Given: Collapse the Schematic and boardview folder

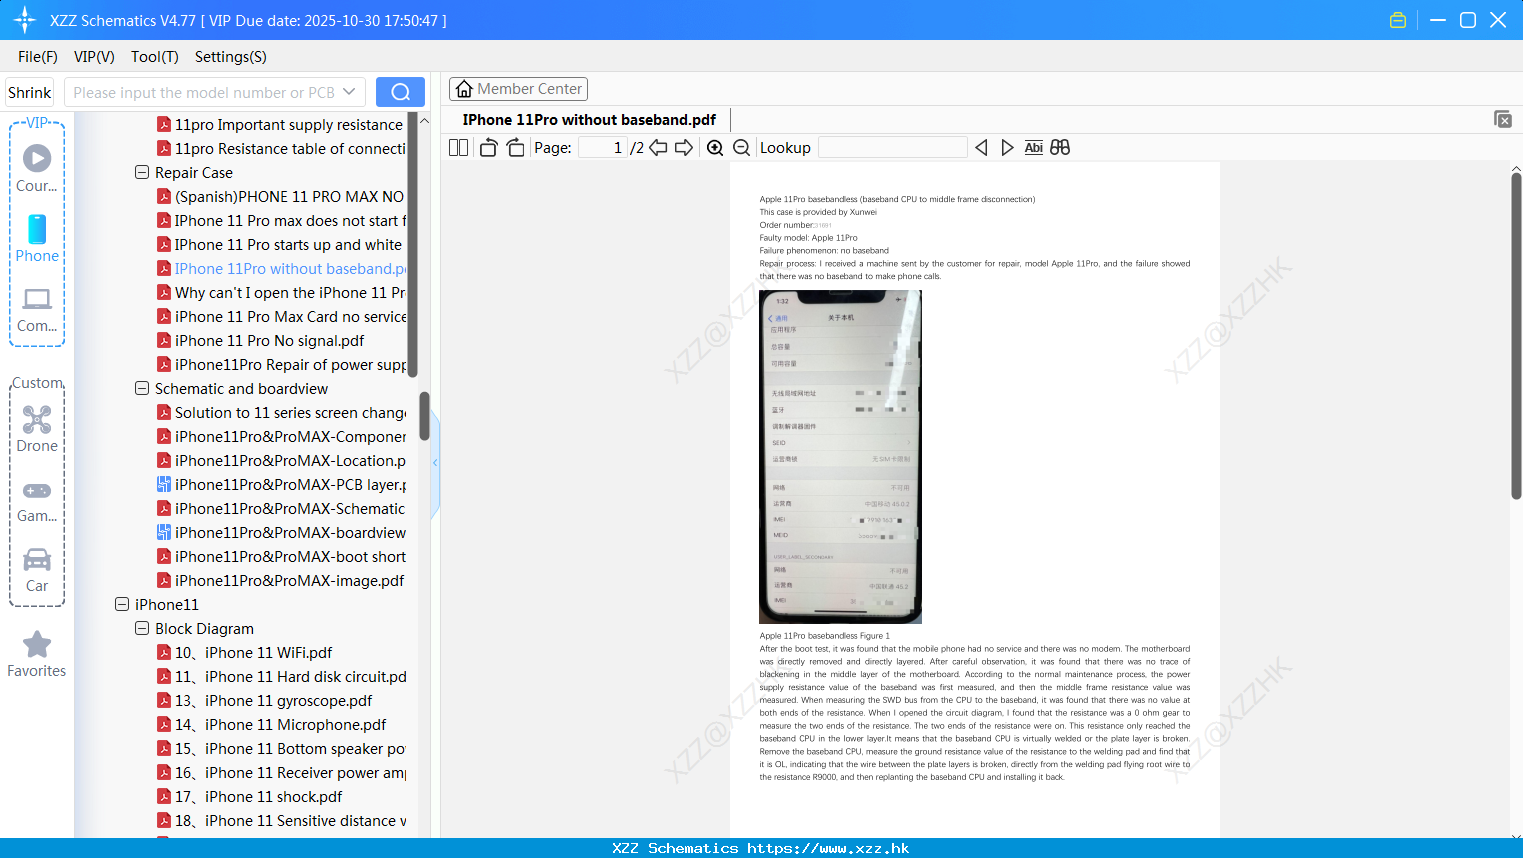Looking at the screenshot, I should (142, 388).
